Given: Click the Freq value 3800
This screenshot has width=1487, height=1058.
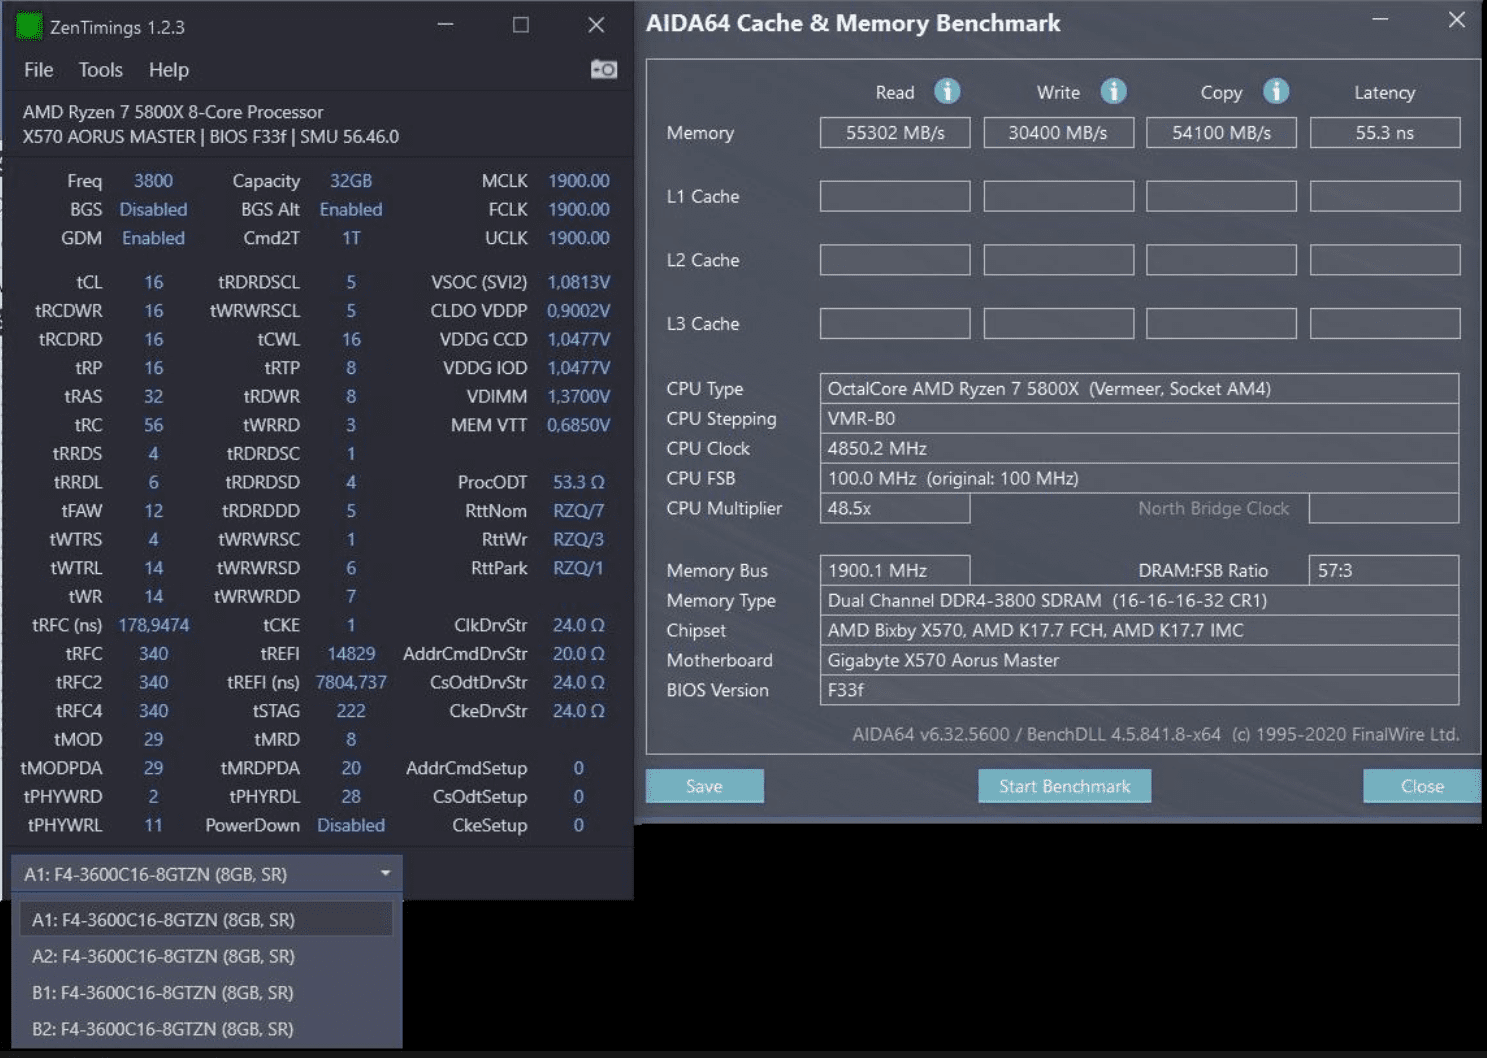Looking at the screenshot, I should click(153, 181).
